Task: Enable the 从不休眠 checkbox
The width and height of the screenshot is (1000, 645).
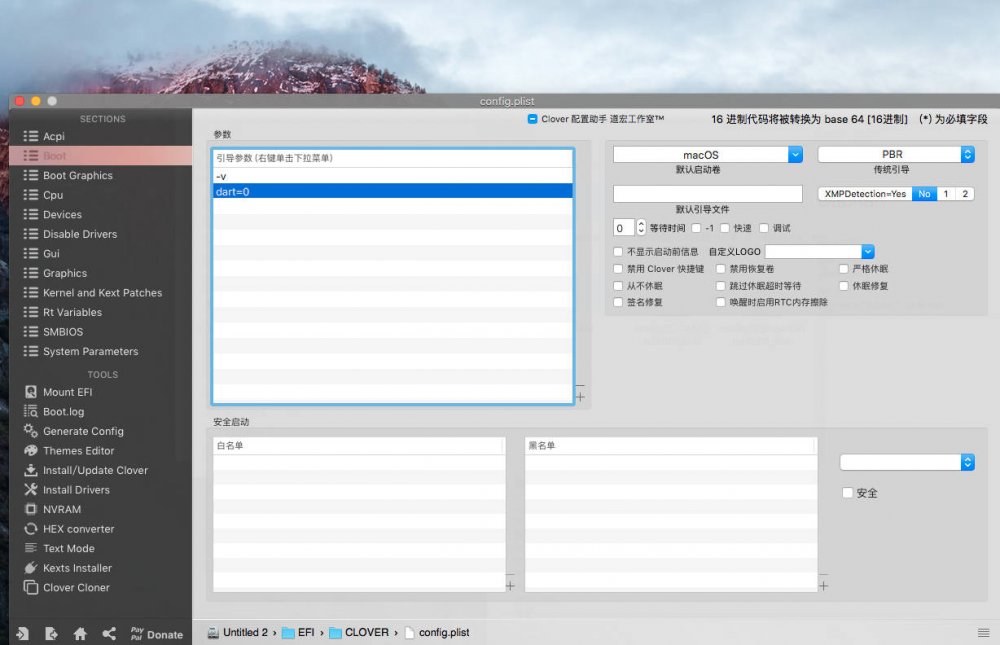Action: click(618, 286)
